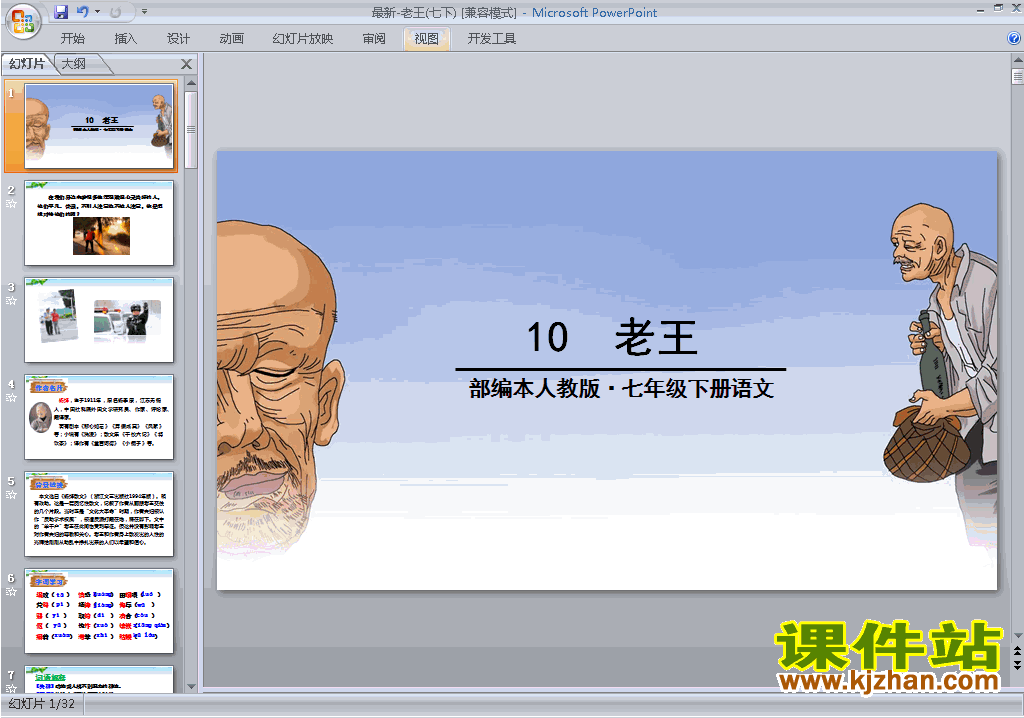1024x718 pixels.
Task: Click status bar text 幻灯片 1/32
Action: pyautogui.click(x=42, y=704)
